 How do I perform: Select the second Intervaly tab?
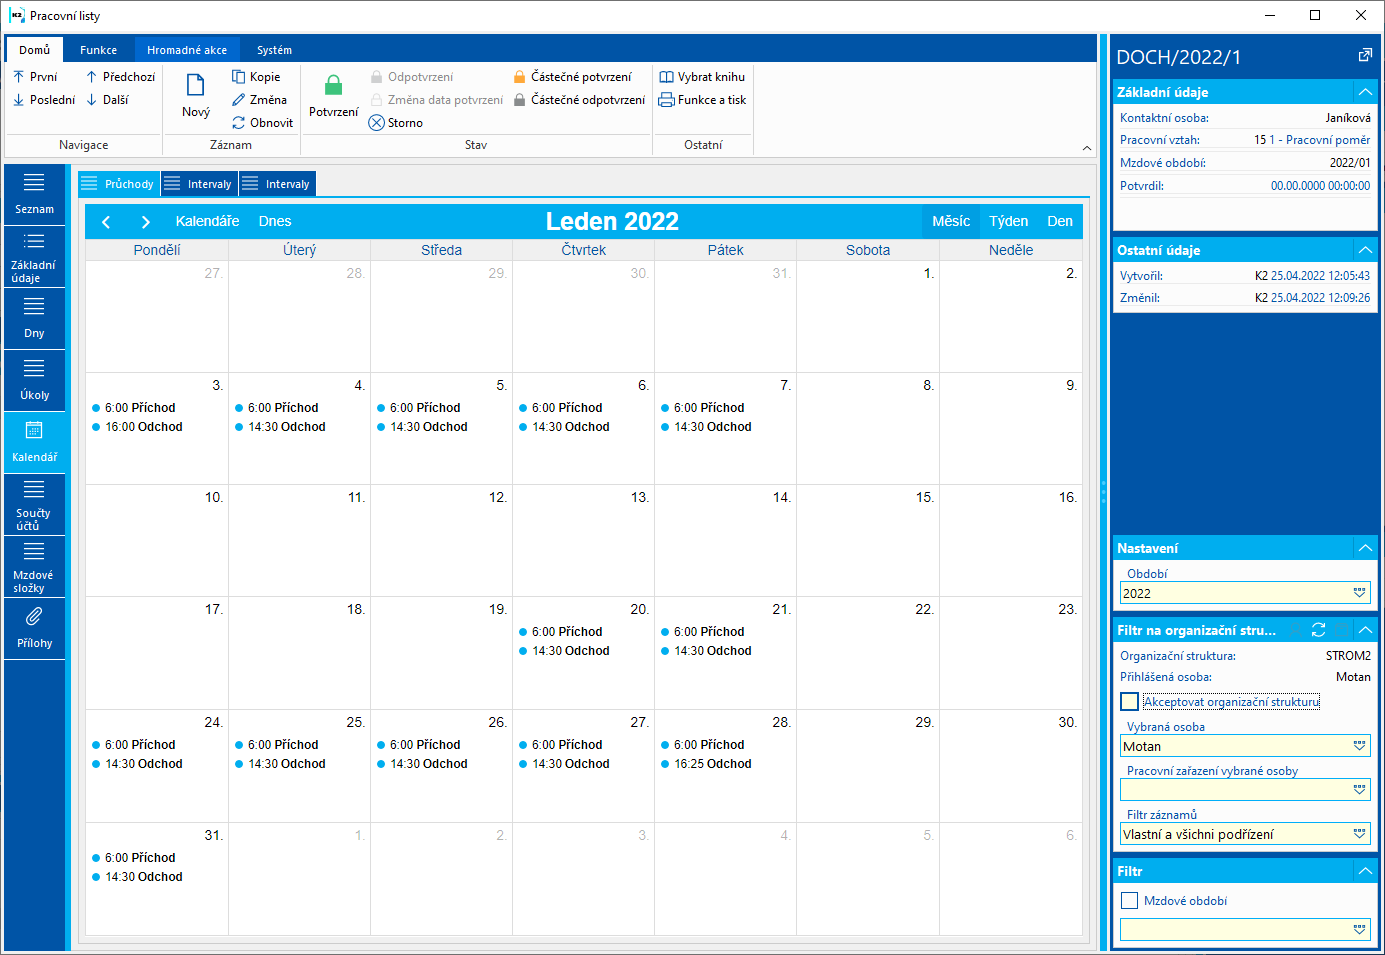(x=277, y=184)
